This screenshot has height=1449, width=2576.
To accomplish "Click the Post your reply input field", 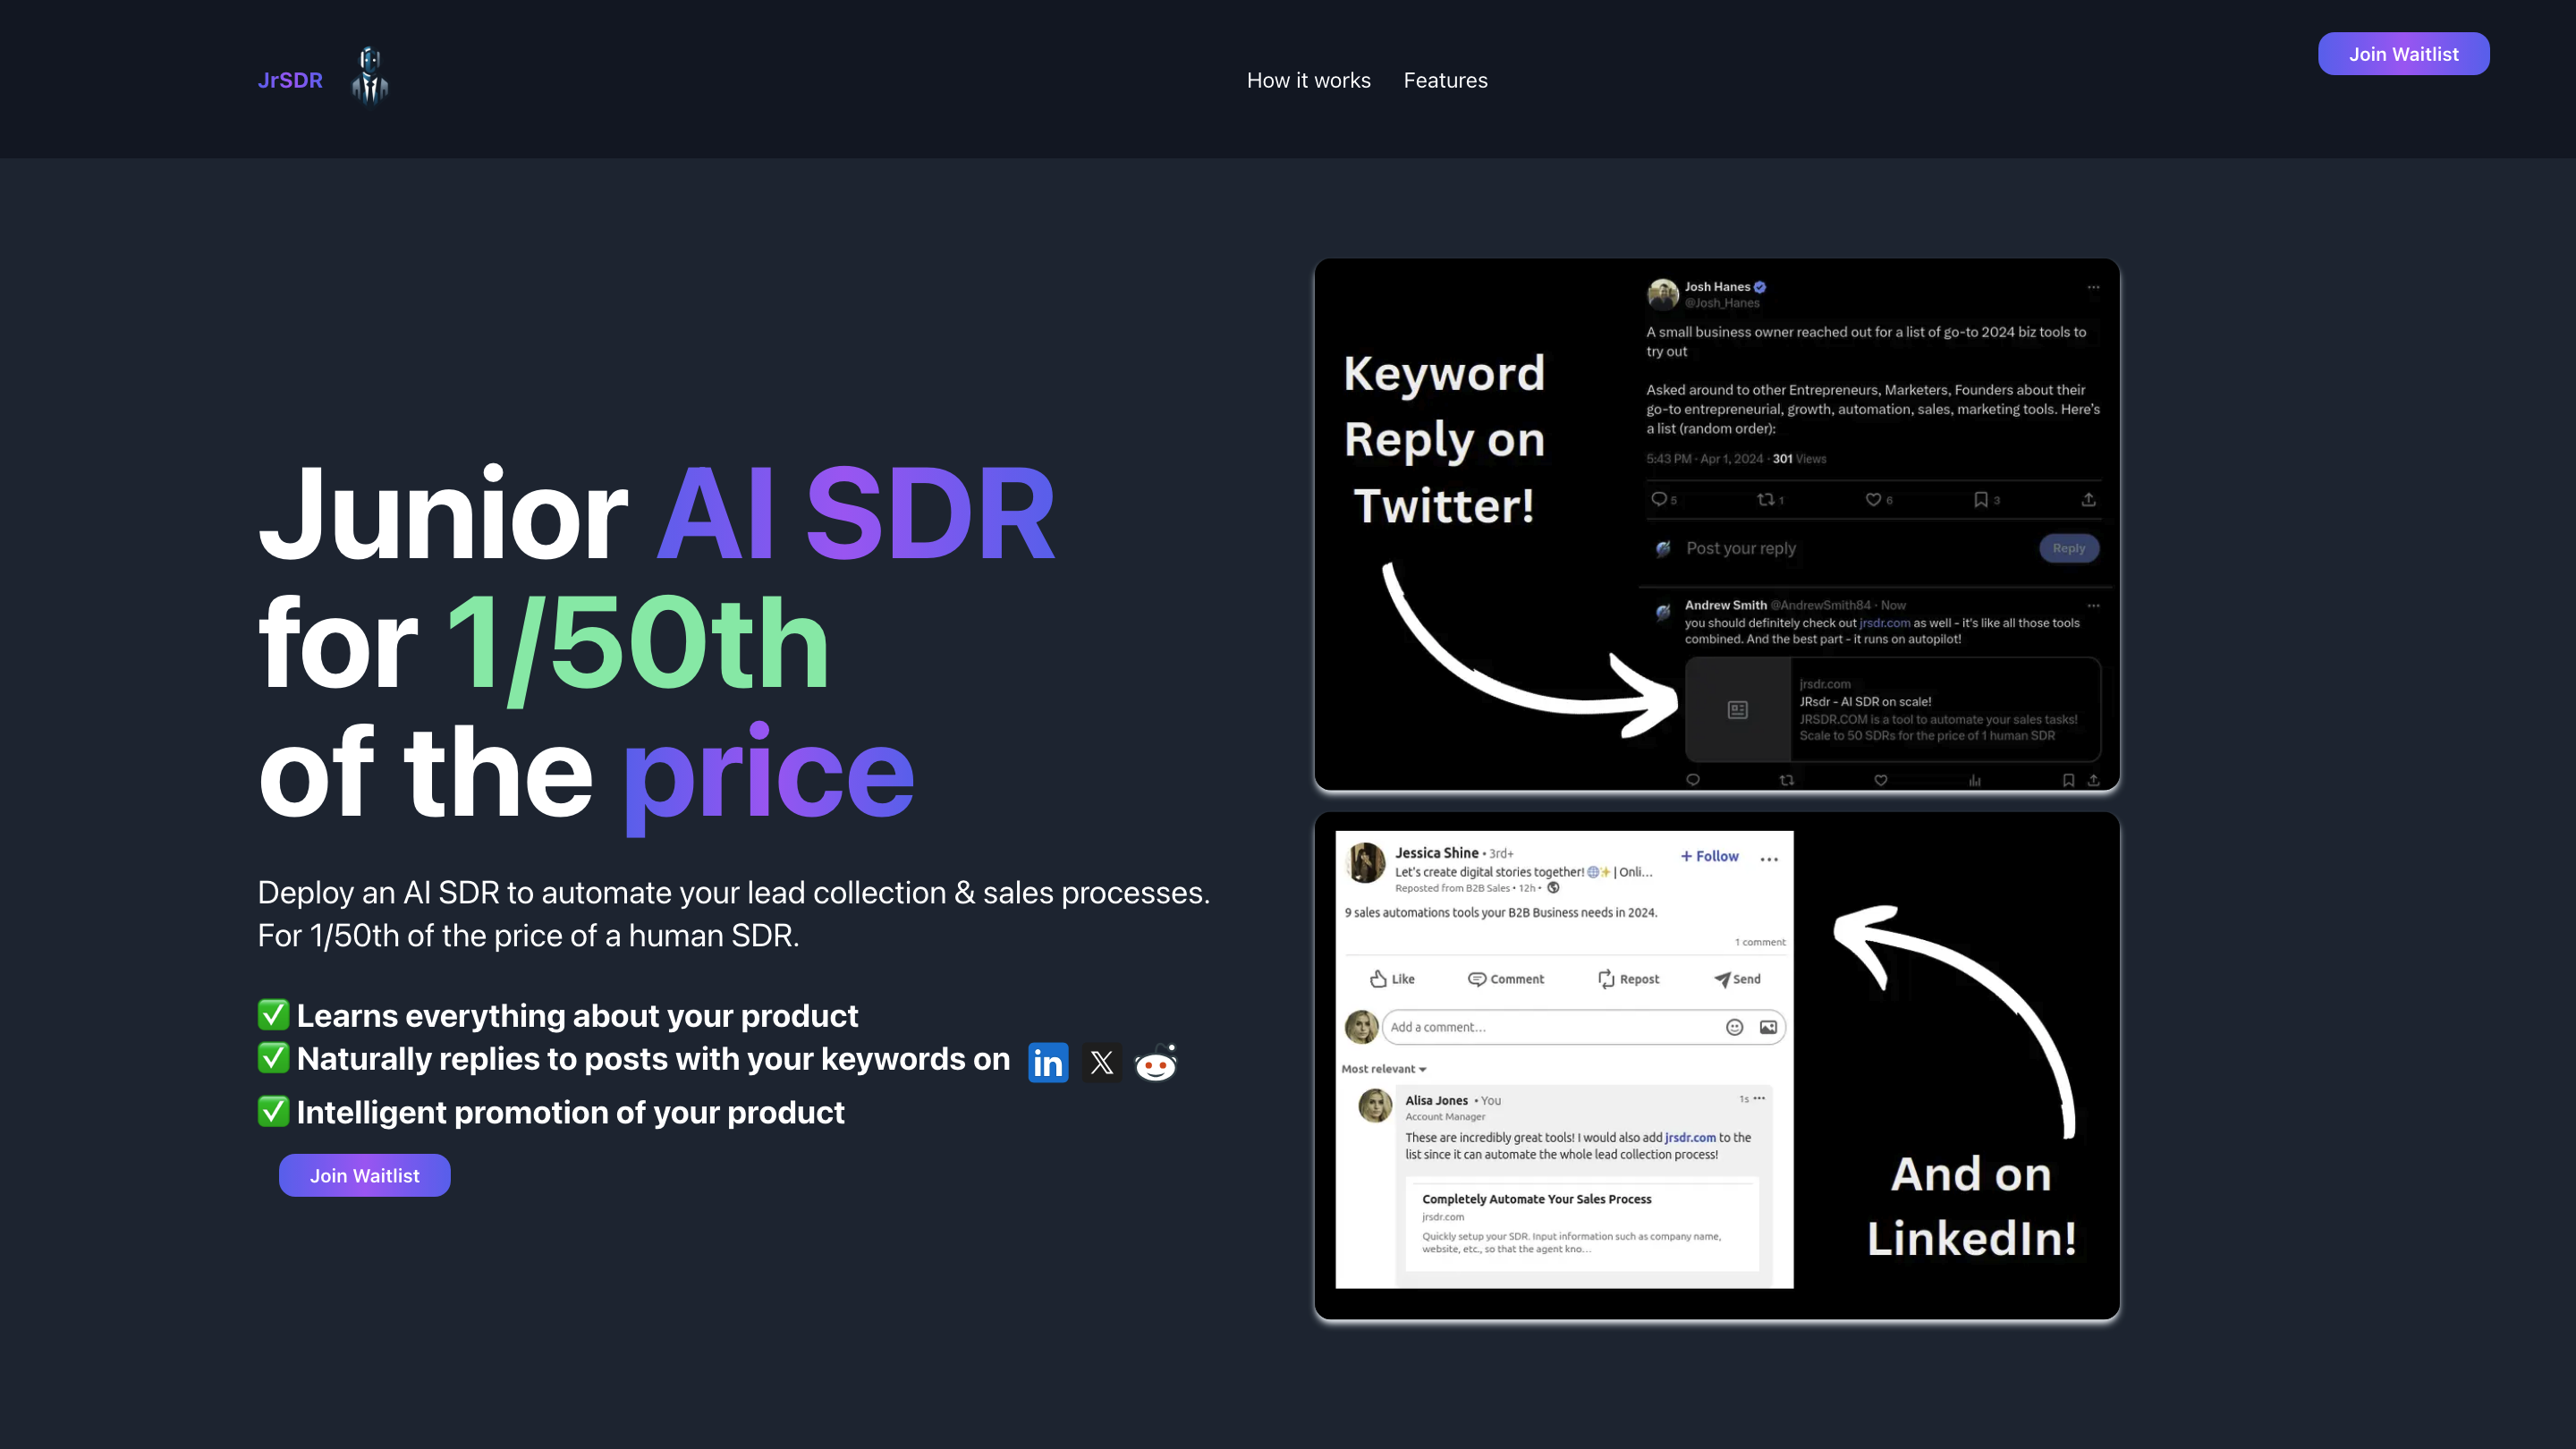I will point(1742,548).
